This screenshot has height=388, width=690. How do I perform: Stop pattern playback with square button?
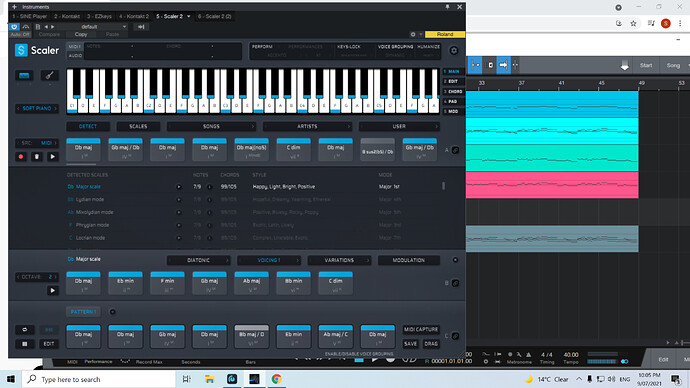tap(25, 344)
